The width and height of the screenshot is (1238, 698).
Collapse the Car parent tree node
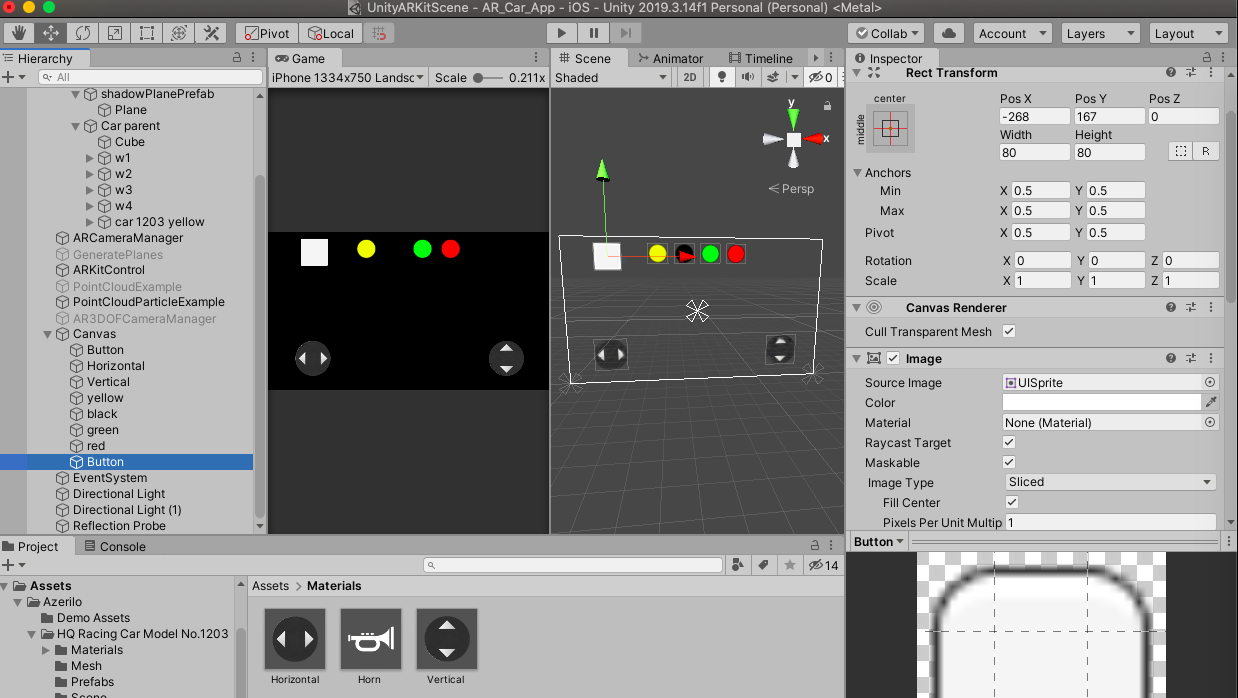(77, 126)
